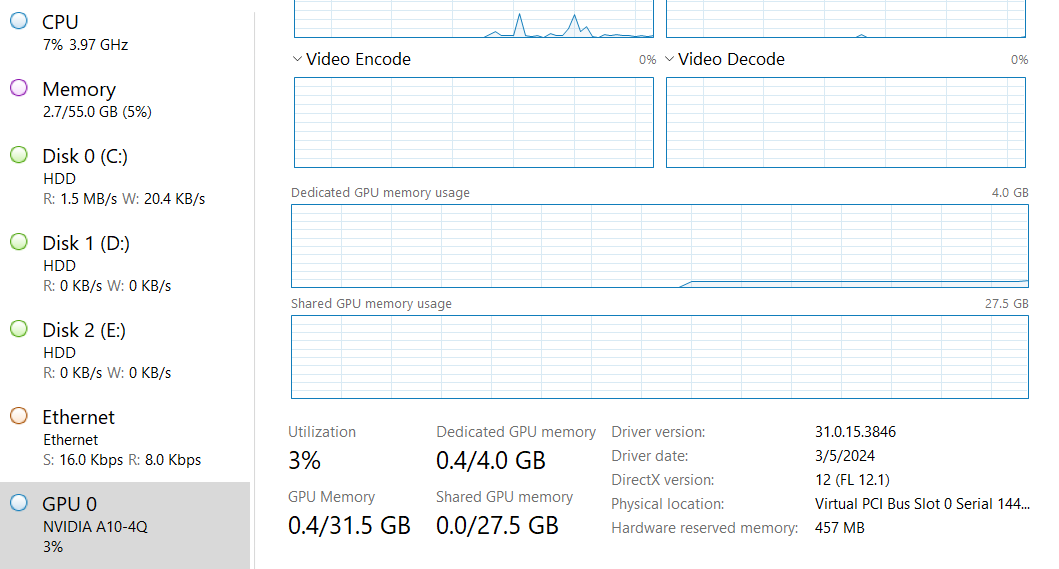Select the Disk 1 (D:) sidebar entry
This screenshot has width=1059, height=569.
click(x=125, y=264)
